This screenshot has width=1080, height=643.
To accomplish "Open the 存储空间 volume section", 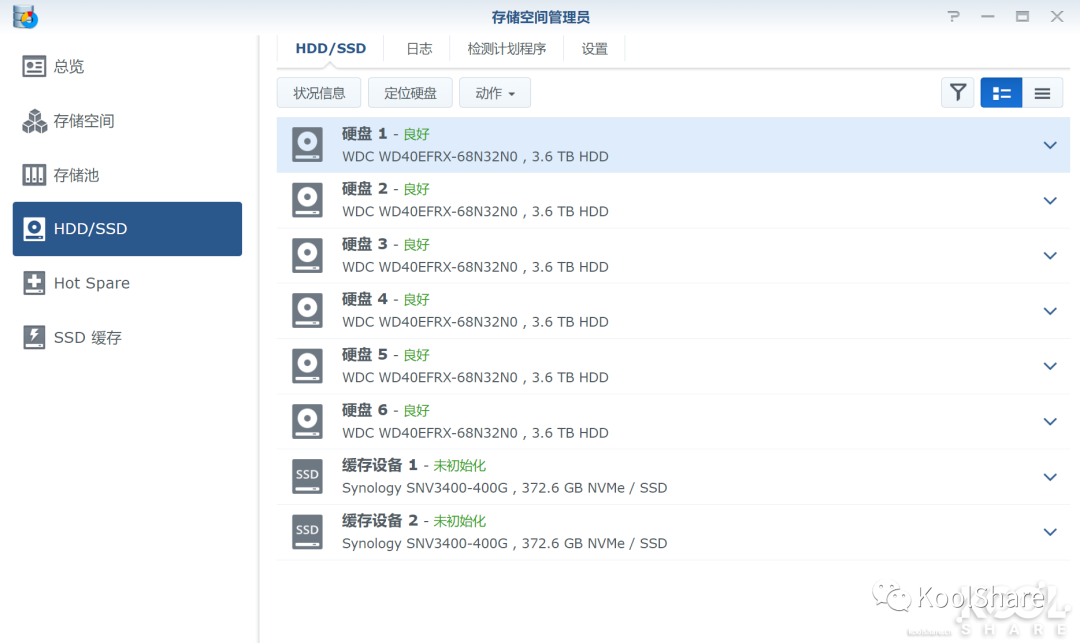I will (x=127, y=121).
